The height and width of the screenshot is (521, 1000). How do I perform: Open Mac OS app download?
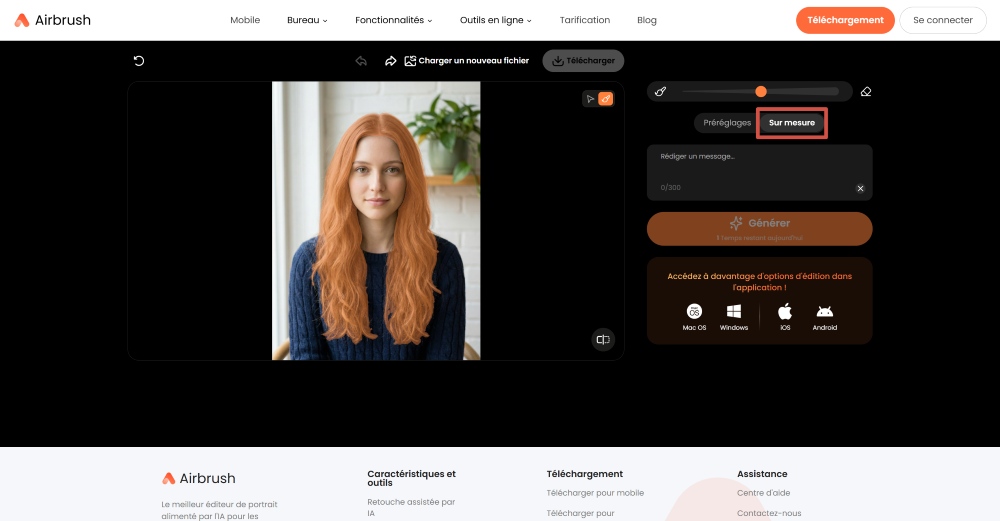(694, 317)
